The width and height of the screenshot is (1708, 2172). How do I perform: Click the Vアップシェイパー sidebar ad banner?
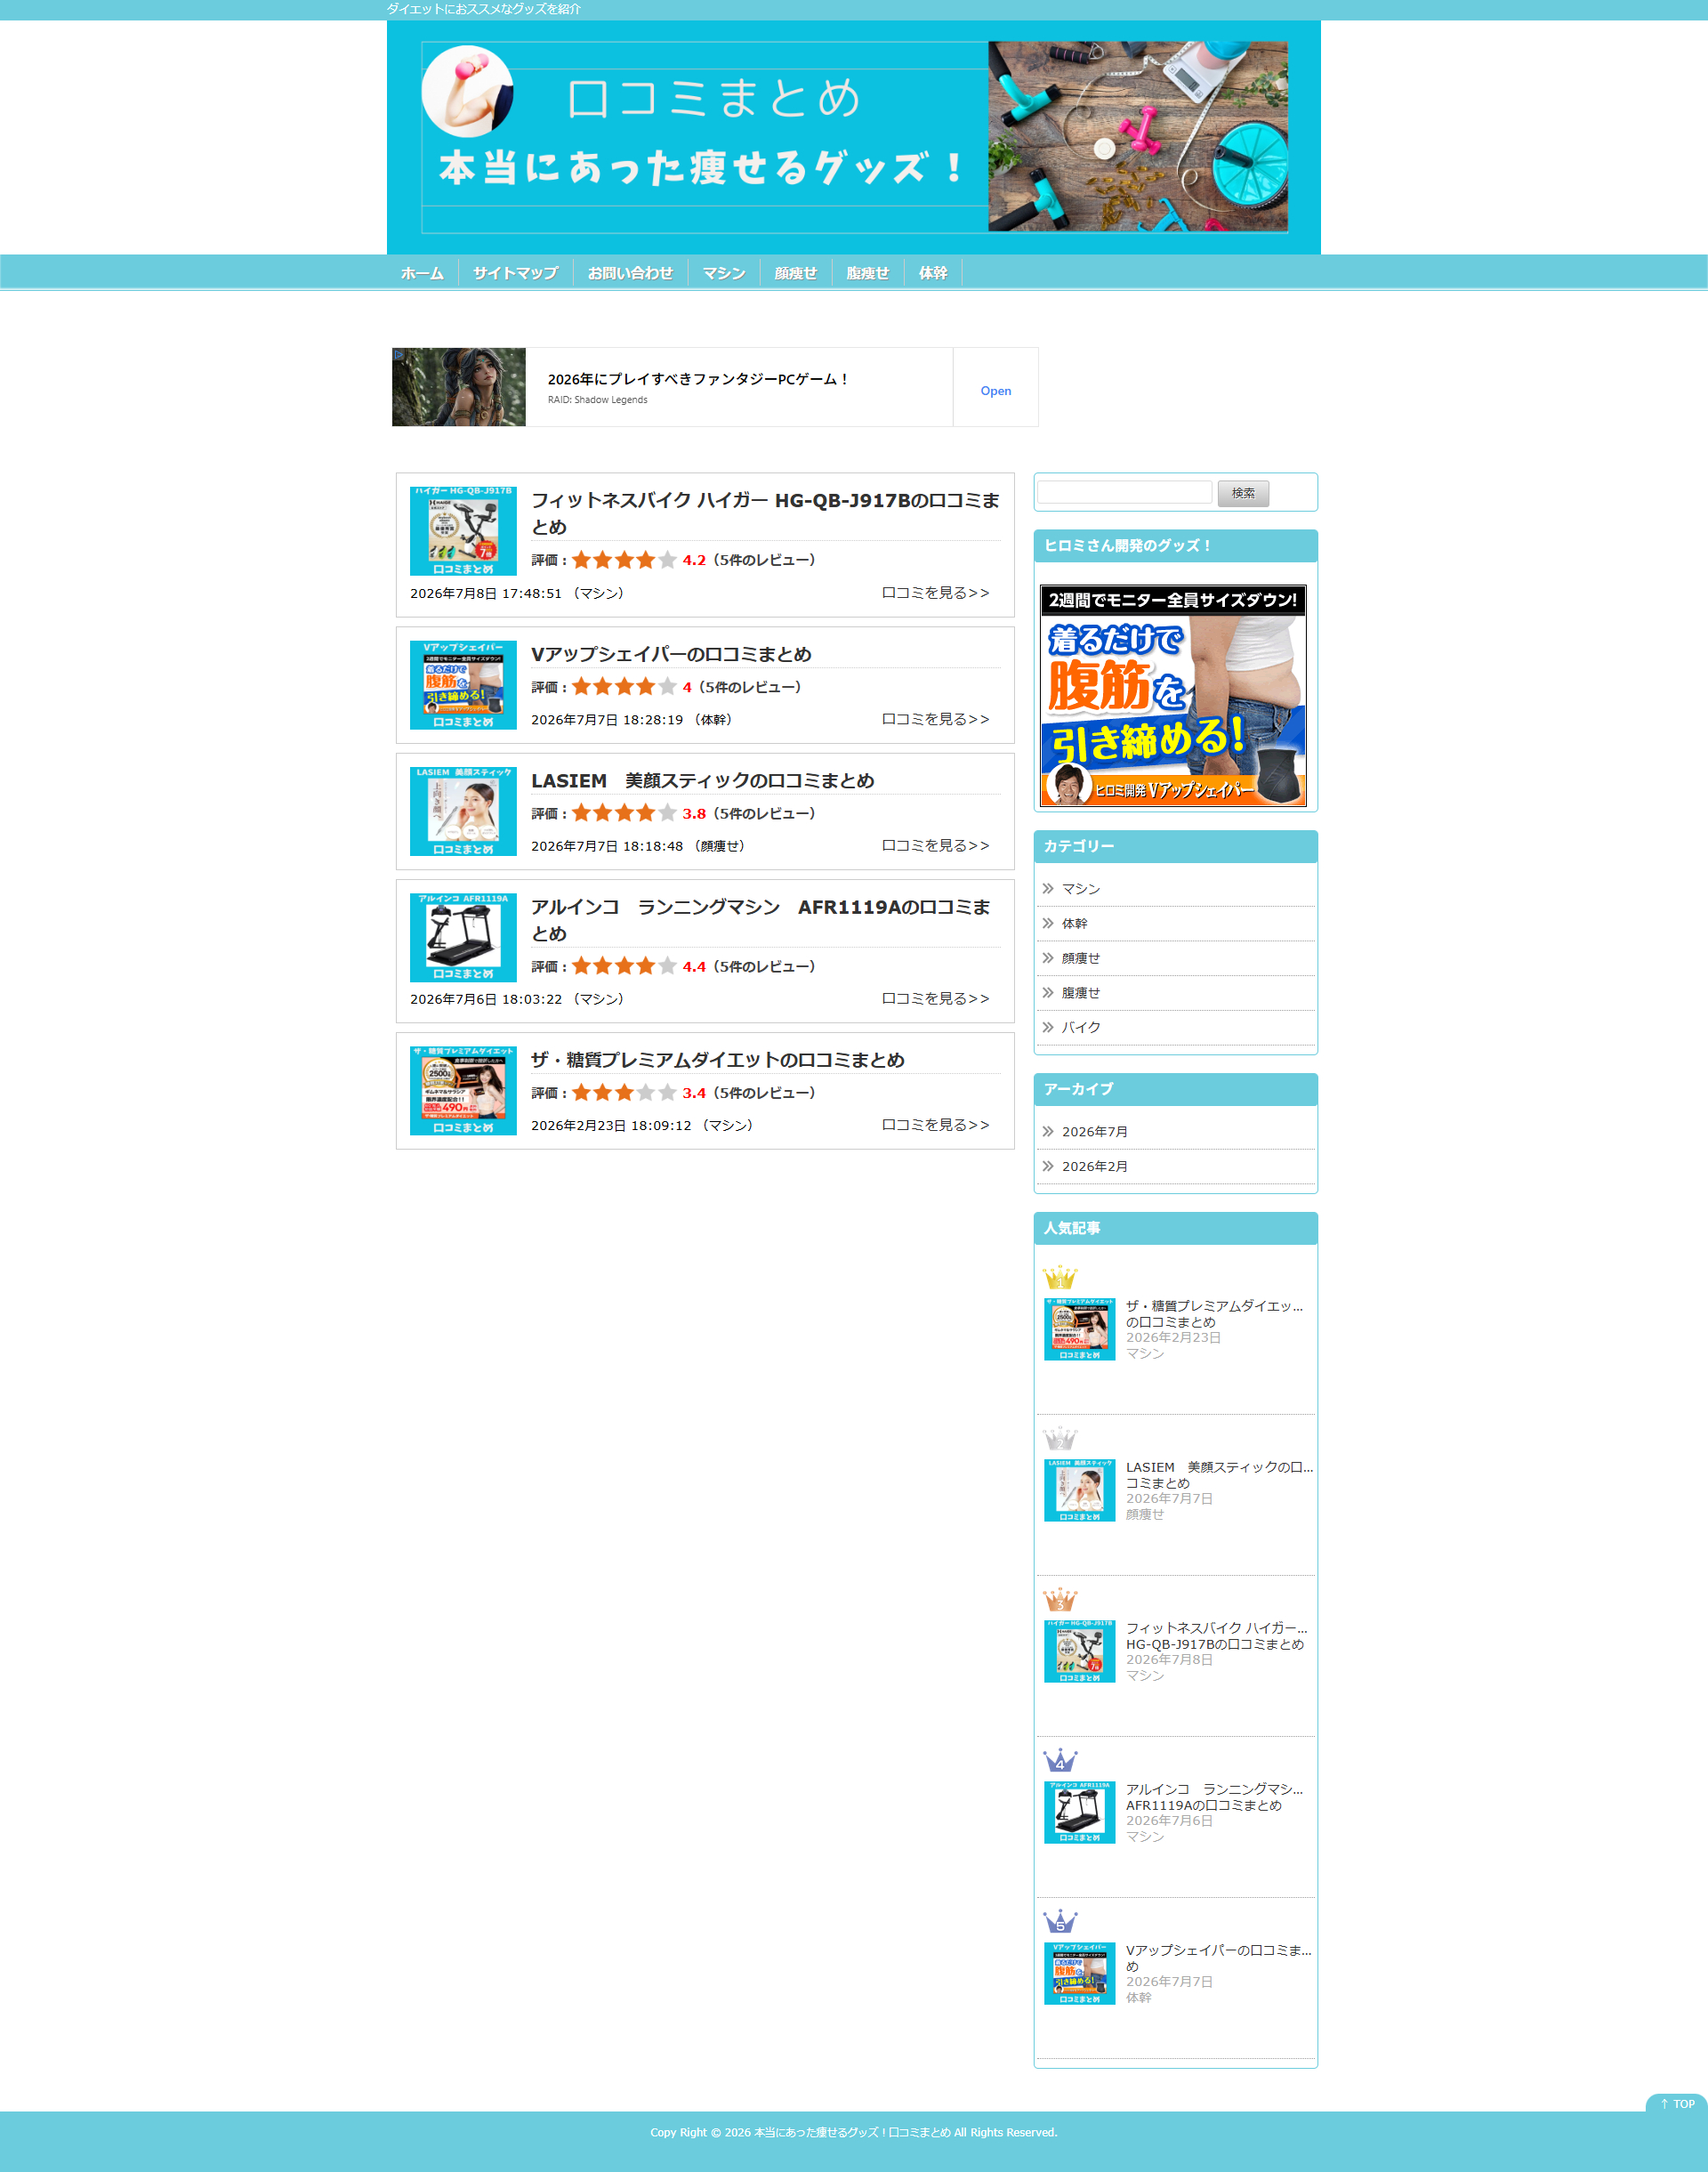pos(1174,696)
